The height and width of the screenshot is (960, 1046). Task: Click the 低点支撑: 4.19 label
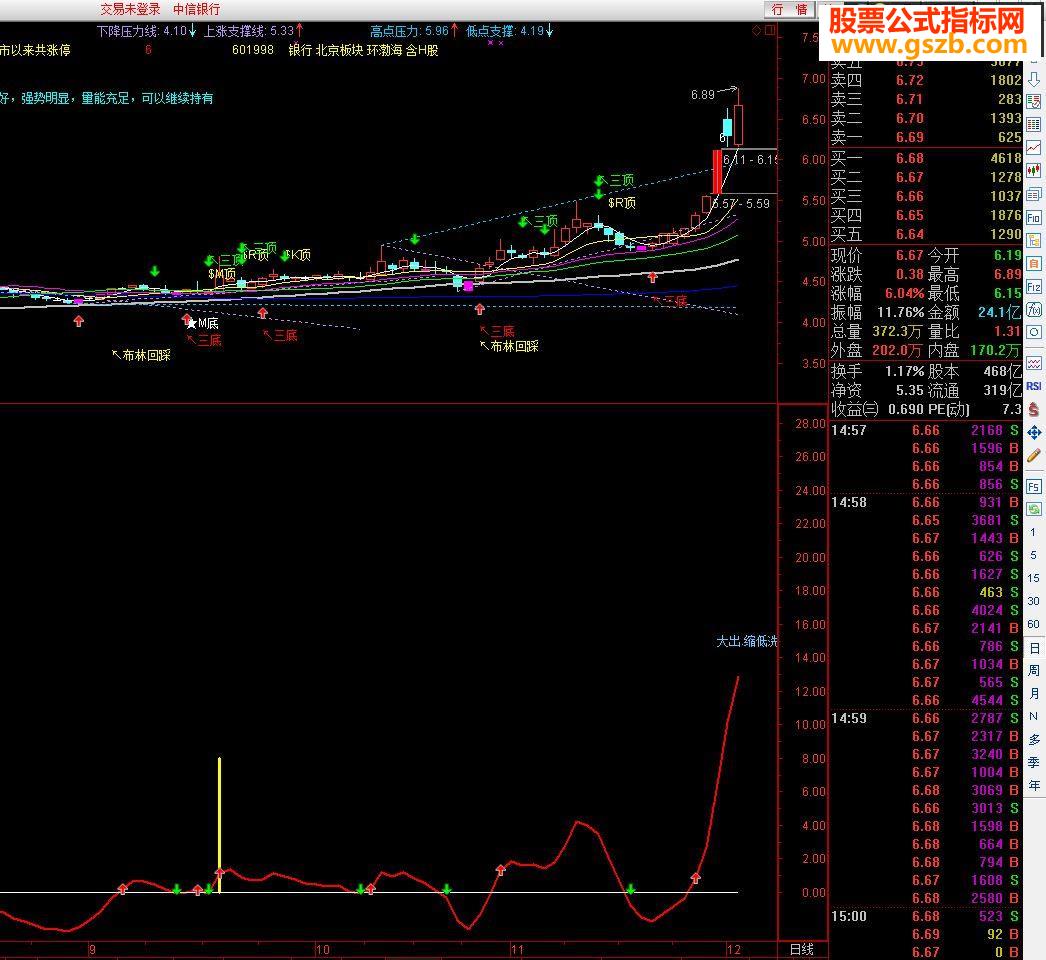(x=510, y=31)
